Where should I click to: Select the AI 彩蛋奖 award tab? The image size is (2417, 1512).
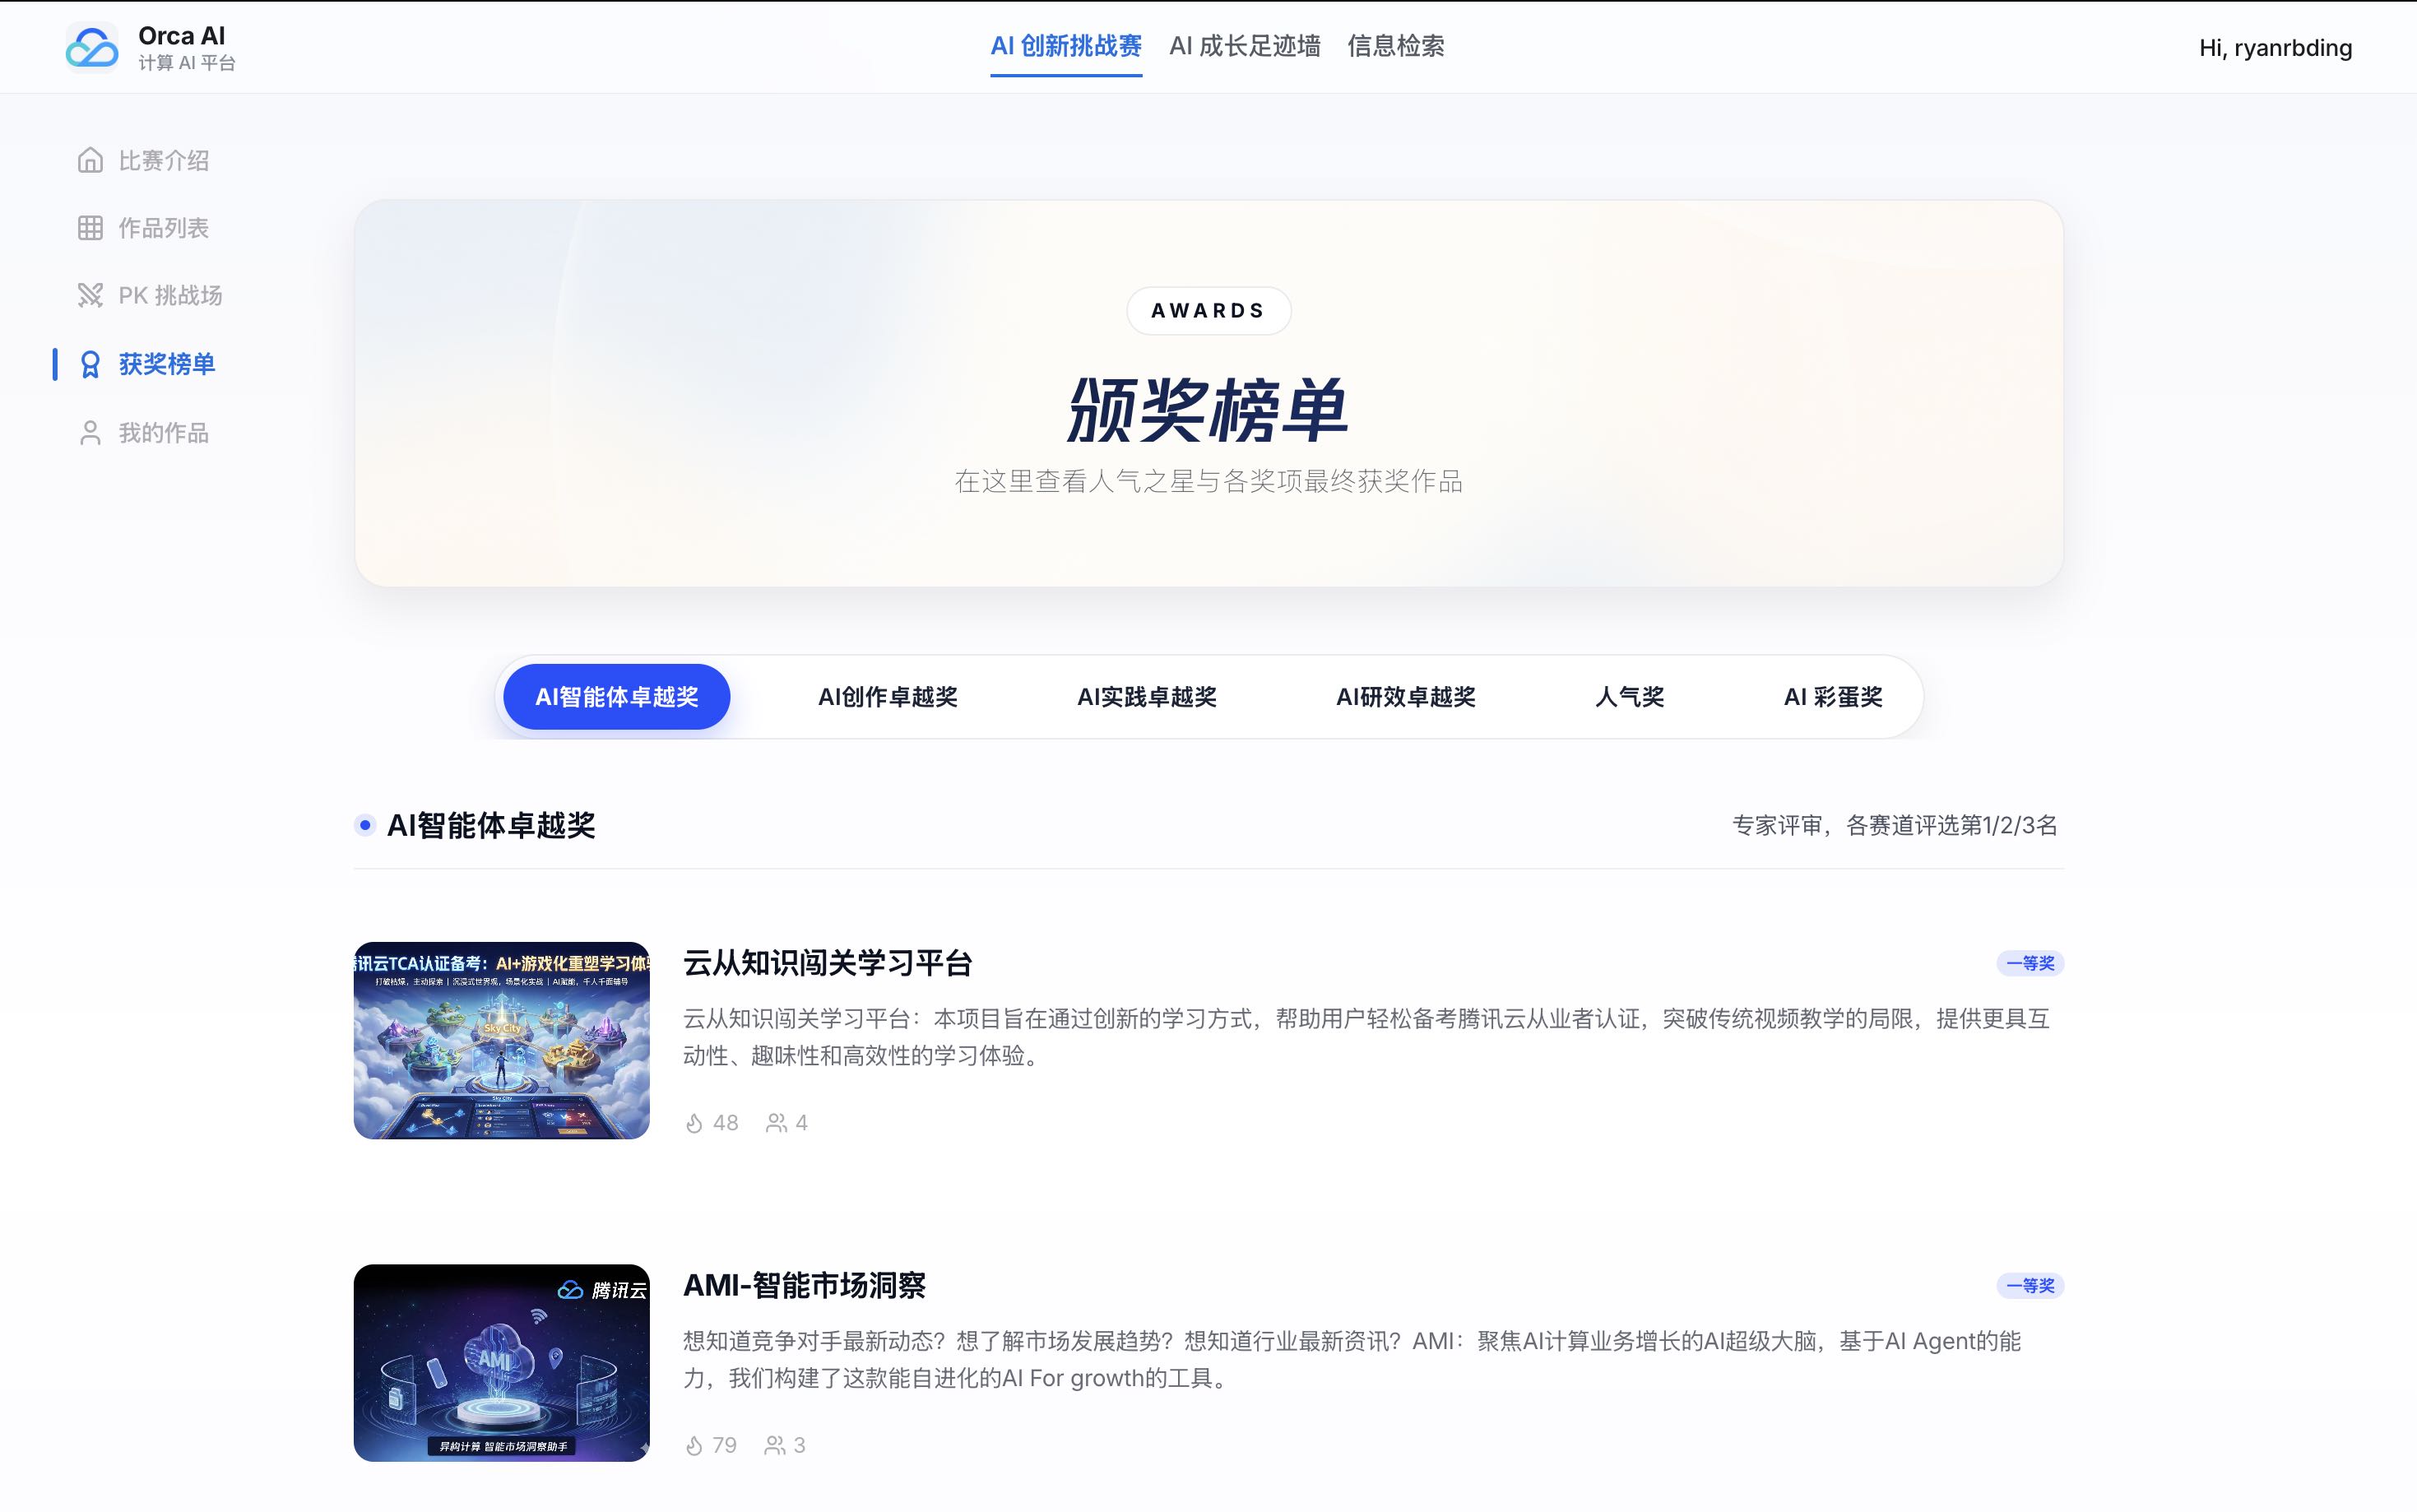tap(1833, 697)
